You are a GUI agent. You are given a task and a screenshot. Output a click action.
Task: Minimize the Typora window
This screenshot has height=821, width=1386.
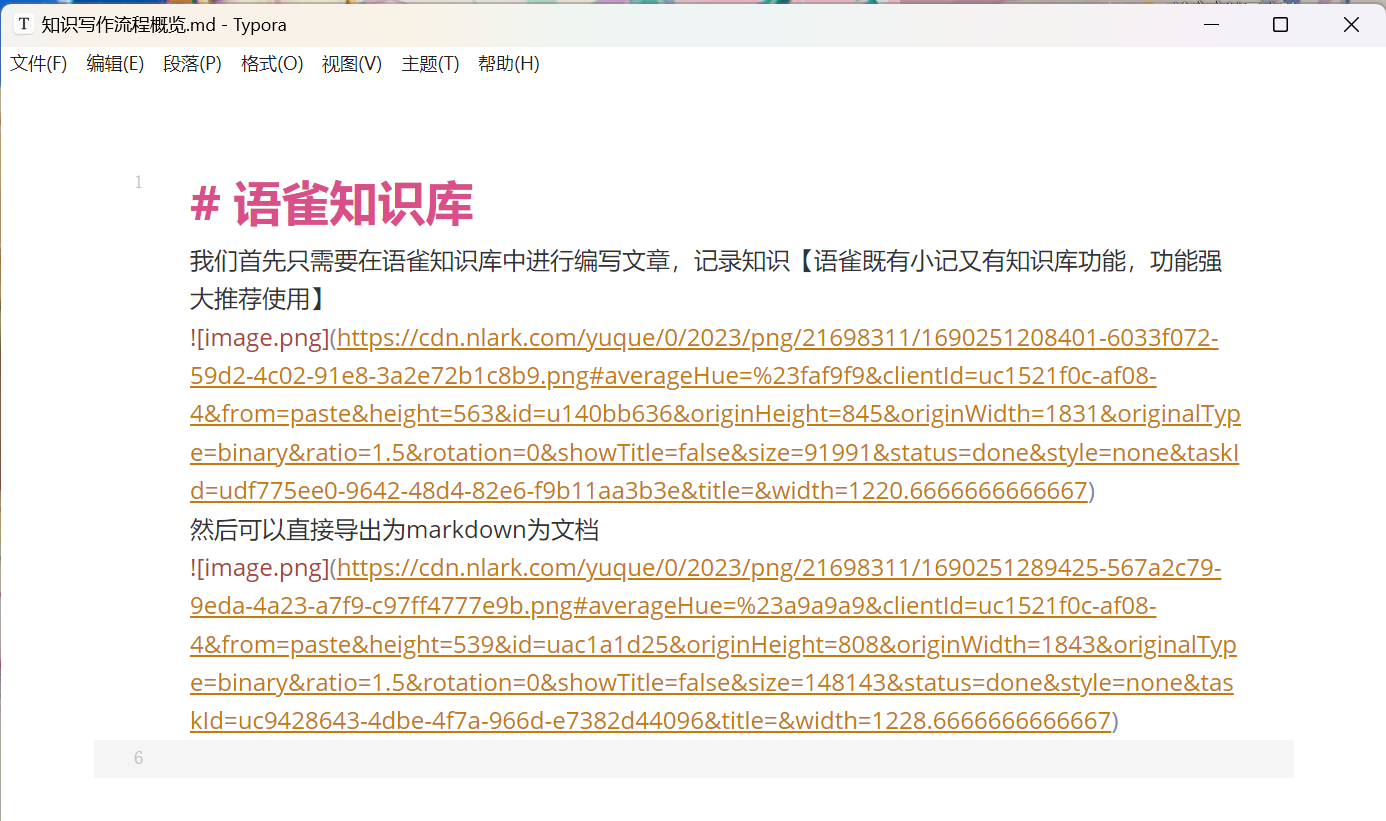[1209, 25]
